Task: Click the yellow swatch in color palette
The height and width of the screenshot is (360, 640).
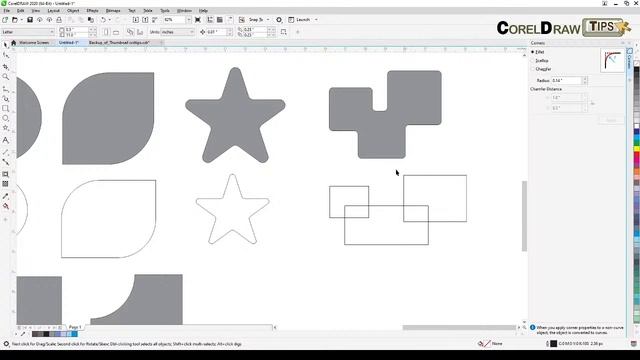Action: [x=636, y=149]
